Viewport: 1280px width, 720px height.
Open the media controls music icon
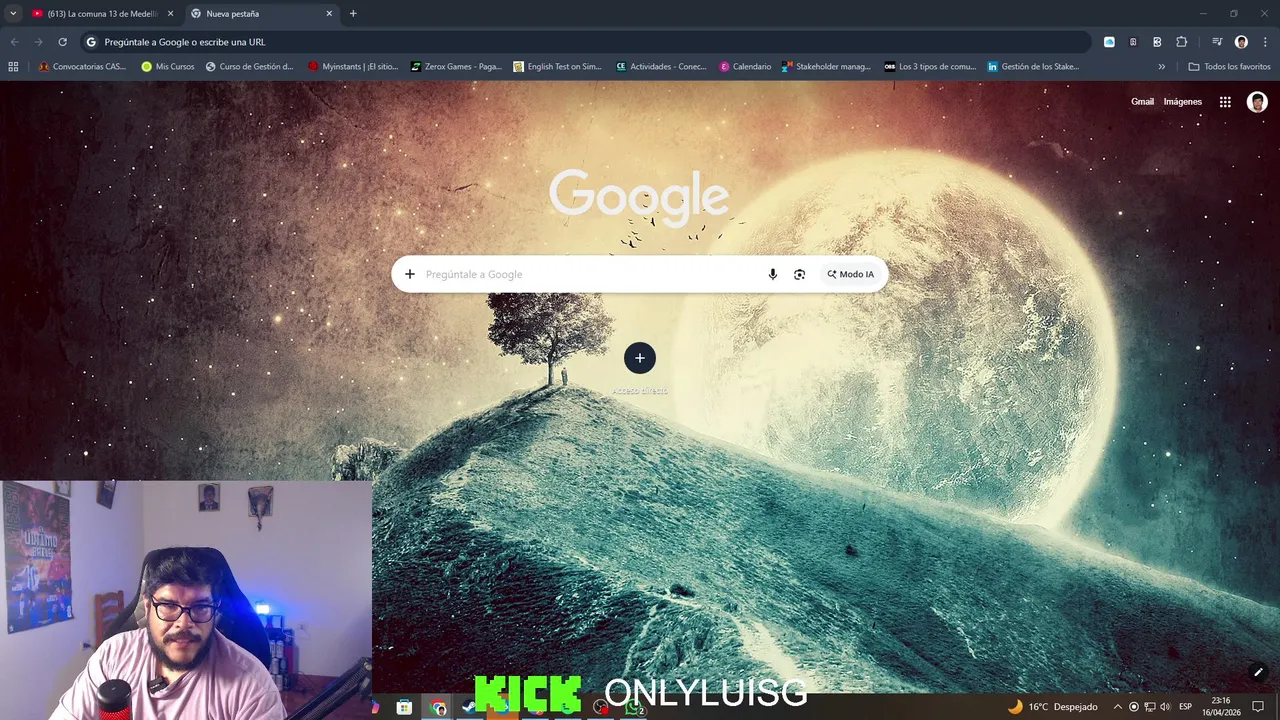pyautogui.click(x=1217, y=42)
